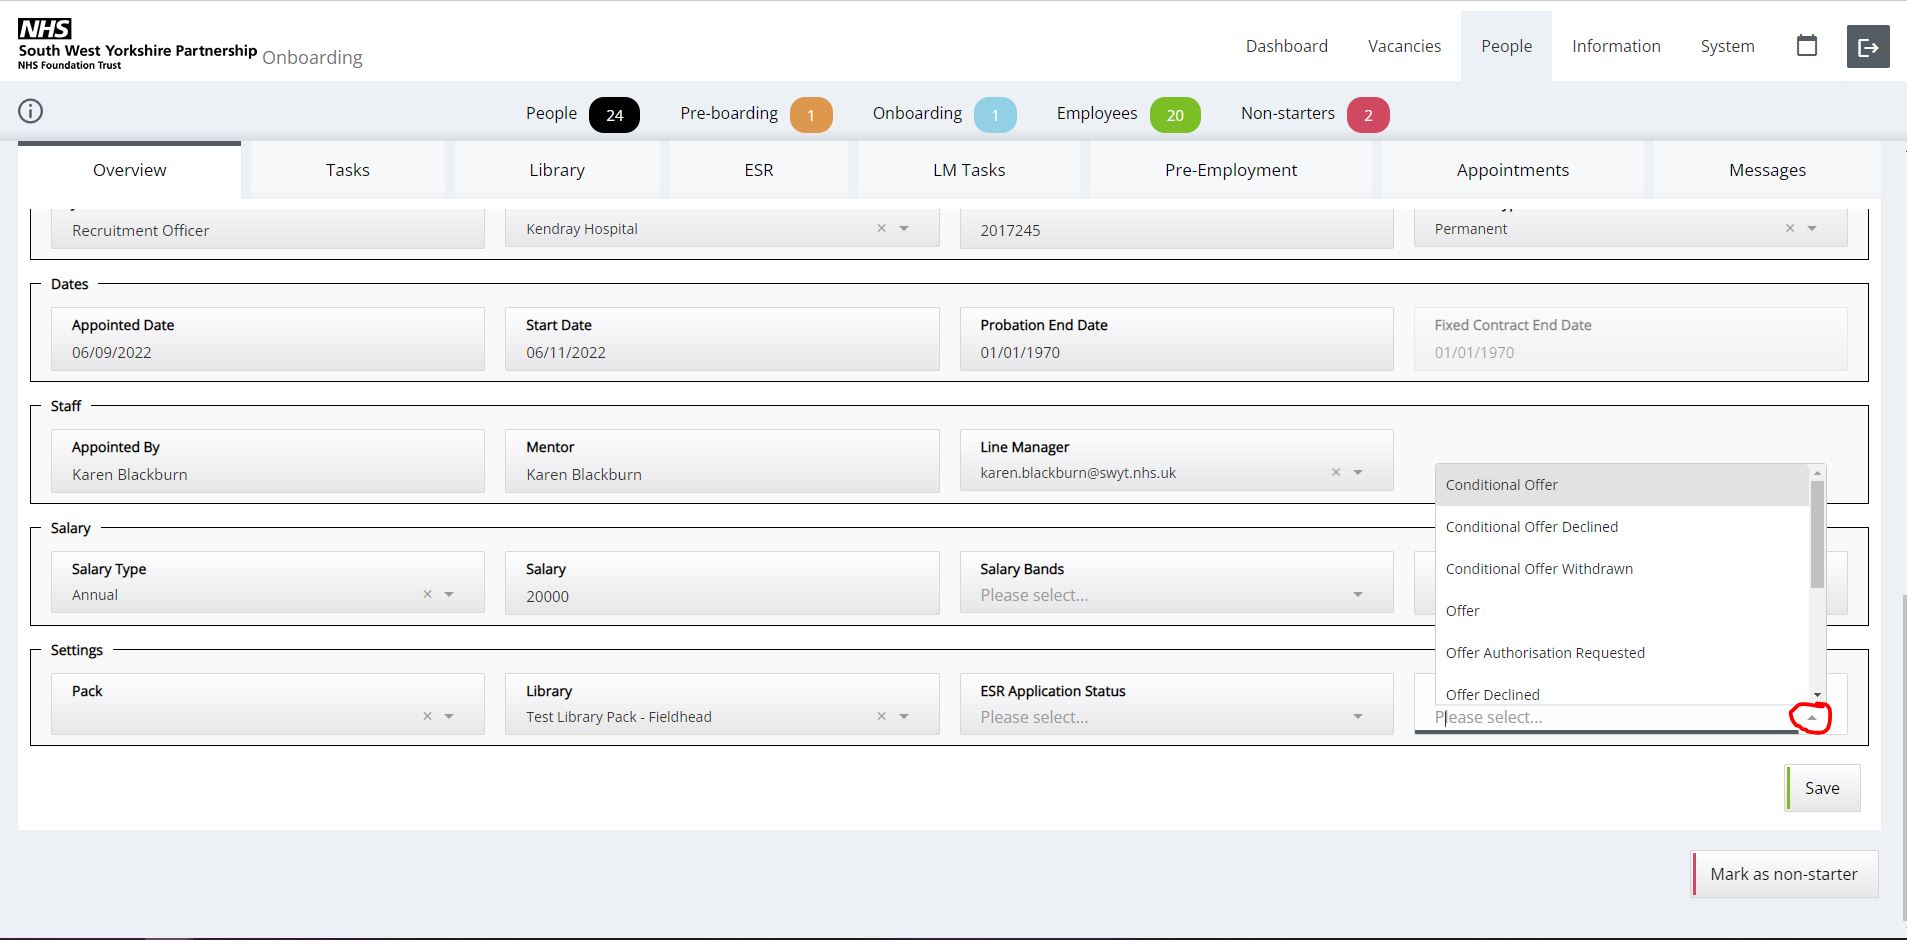The height and width of the screenshot is (940, 1907).
Task: Clear the Test Library Pack selection
Action: pyautogui.click(x=881, y=717)
